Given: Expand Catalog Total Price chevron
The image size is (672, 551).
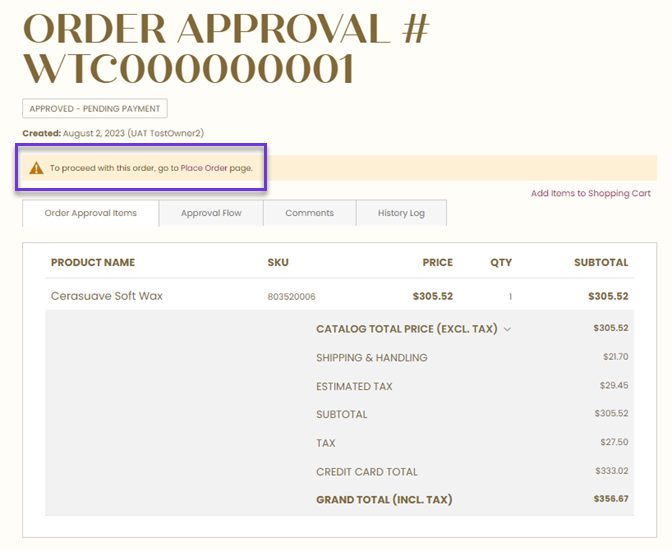Looking at the screenshot, I should 507,329.
